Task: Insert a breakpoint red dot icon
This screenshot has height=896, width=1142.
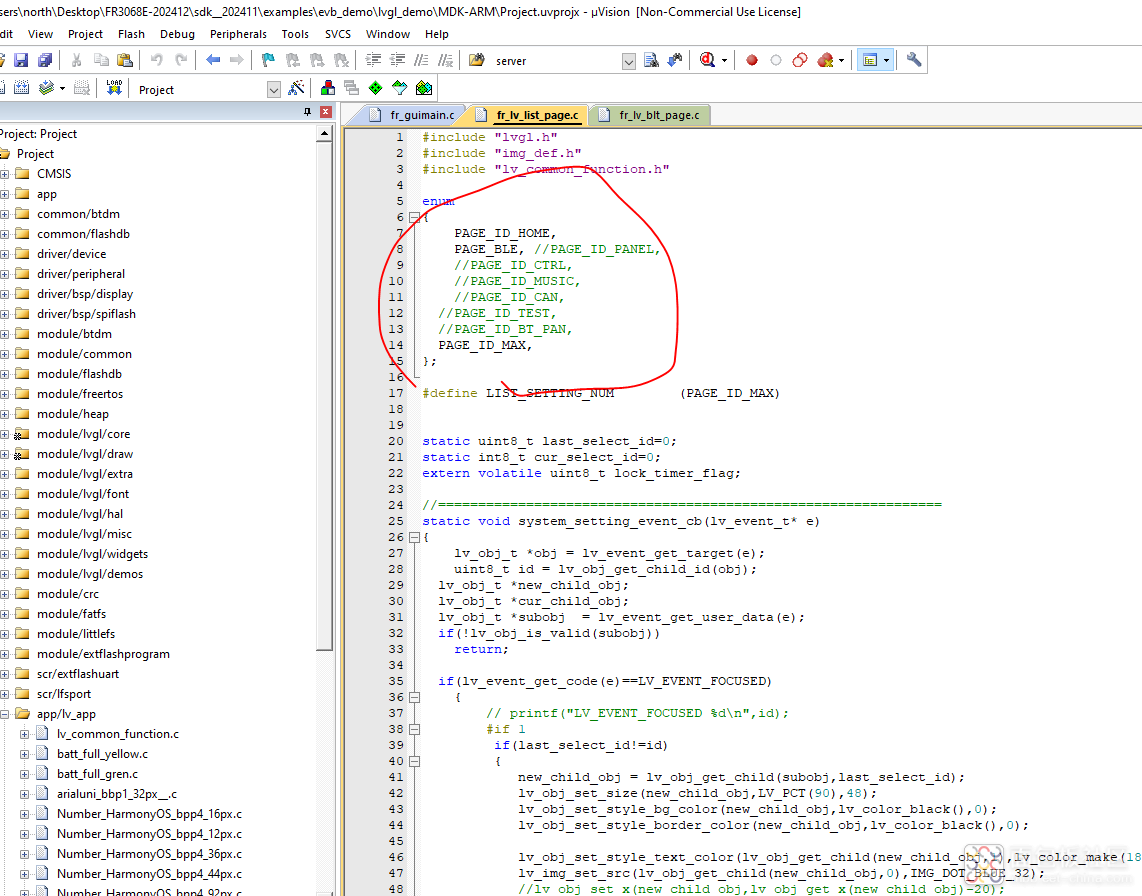Action: [752, 60]
